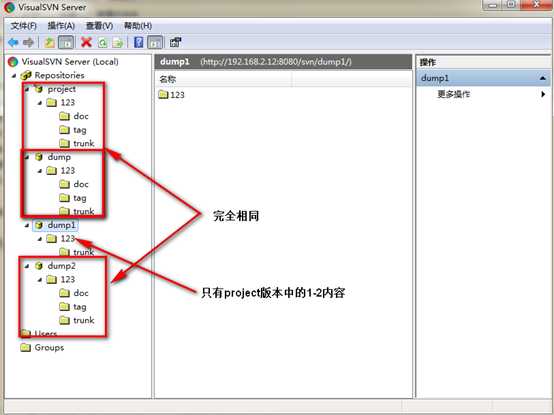Viewport: 554px width, 415px height.
Task: Click the Up one level folder icon
Action: coord(49,43)
